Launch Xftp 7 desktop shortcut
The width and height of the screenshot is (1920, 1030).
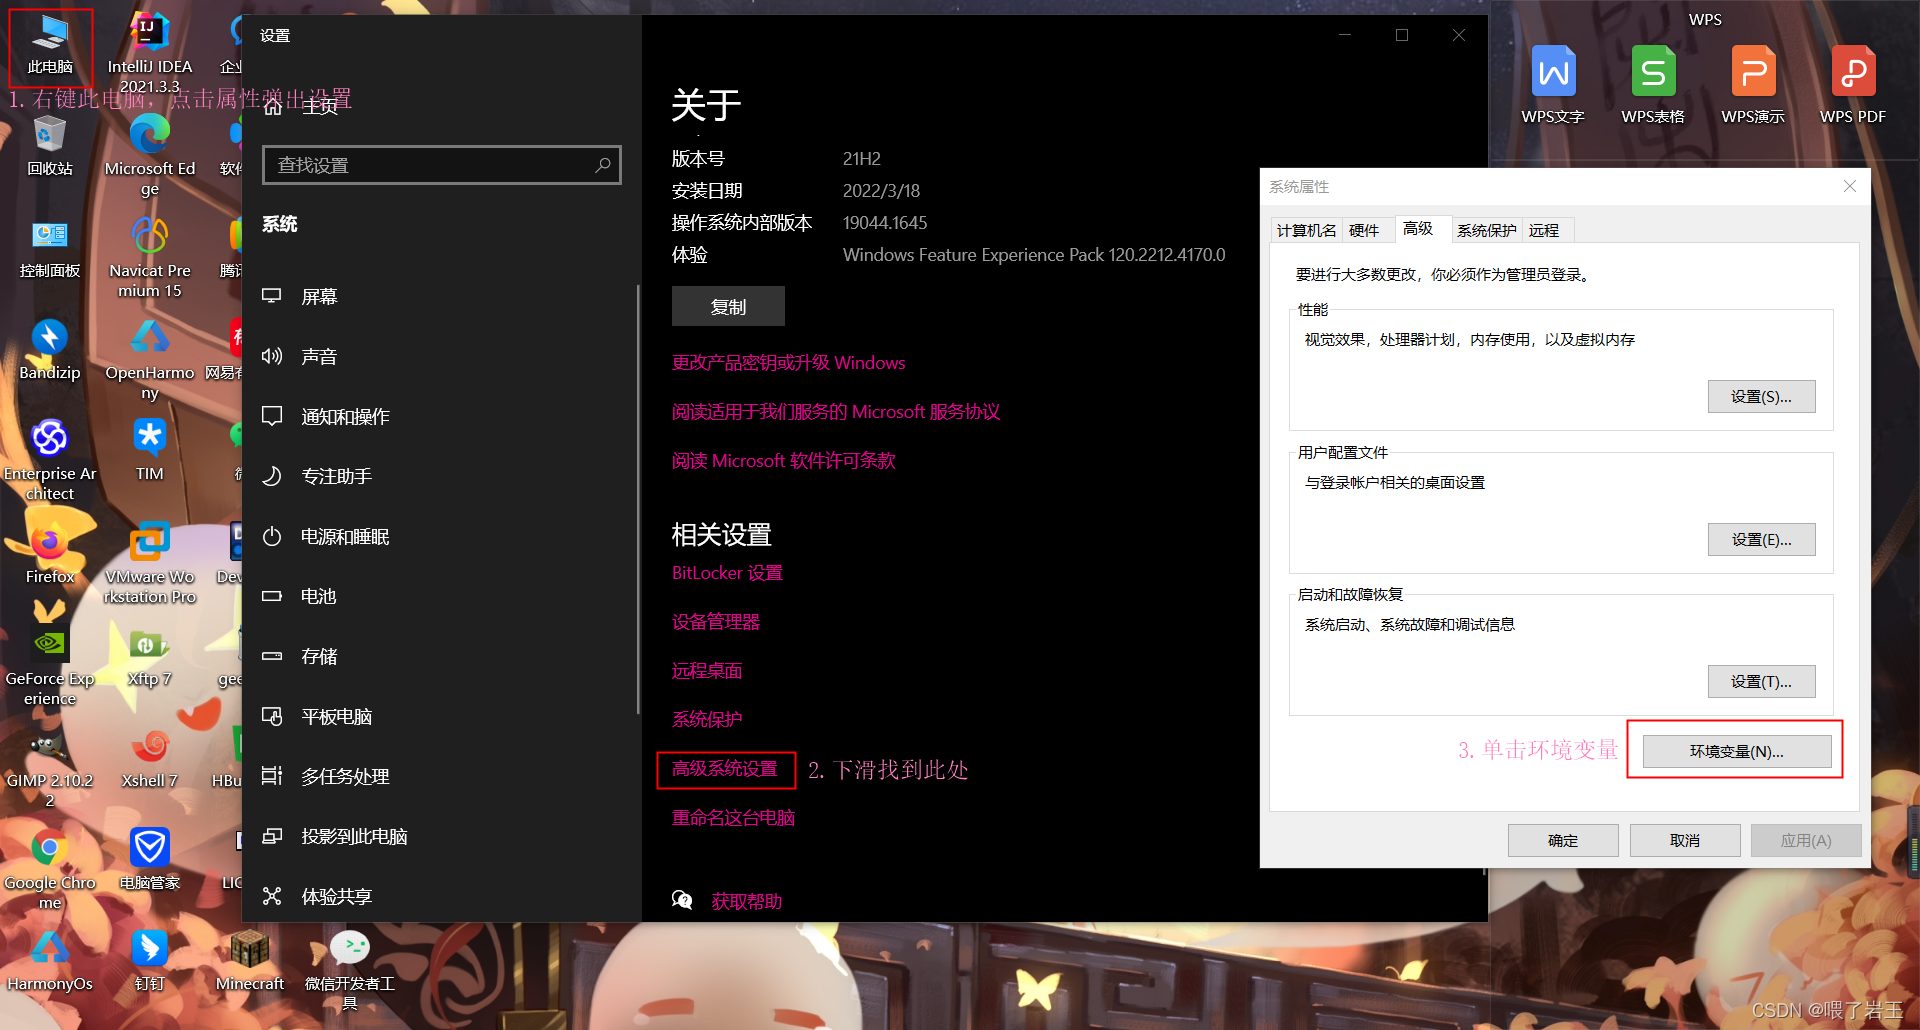tap(150, 656)
